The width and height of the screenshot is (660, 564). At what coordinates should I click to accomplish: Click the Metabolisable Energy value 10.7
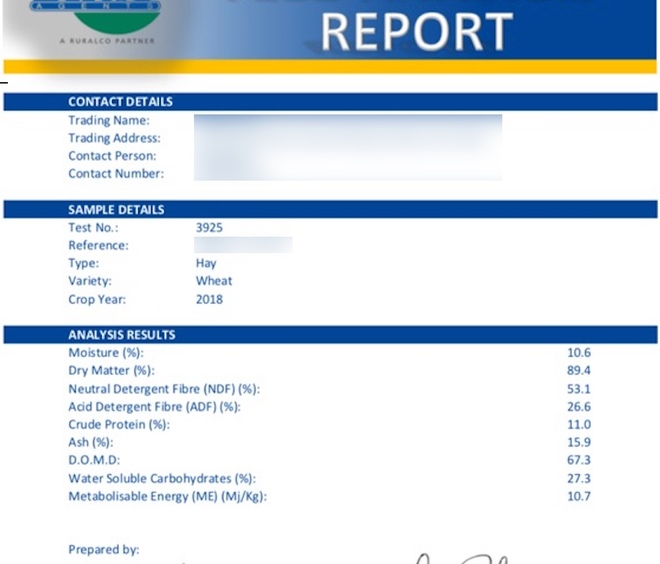(x=578, y=497)
